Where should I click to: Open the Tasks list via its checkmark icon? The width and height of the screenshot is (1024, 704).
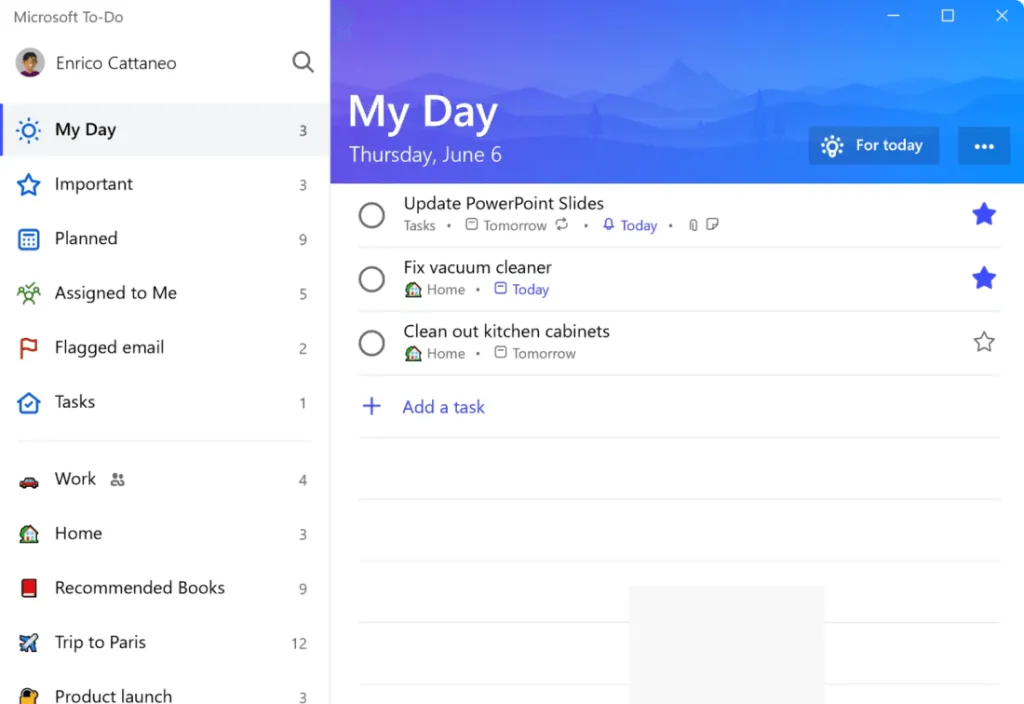pos(30,401)
